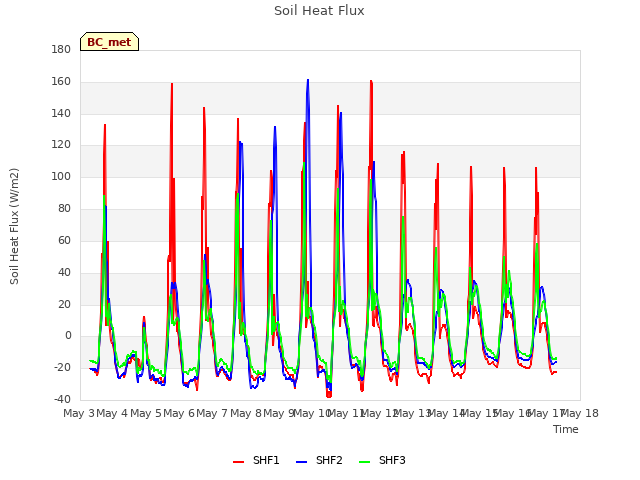Screen dimensions: 640x480
Task: Click the -20 y-axis tick label
Action: pos(62,367)
